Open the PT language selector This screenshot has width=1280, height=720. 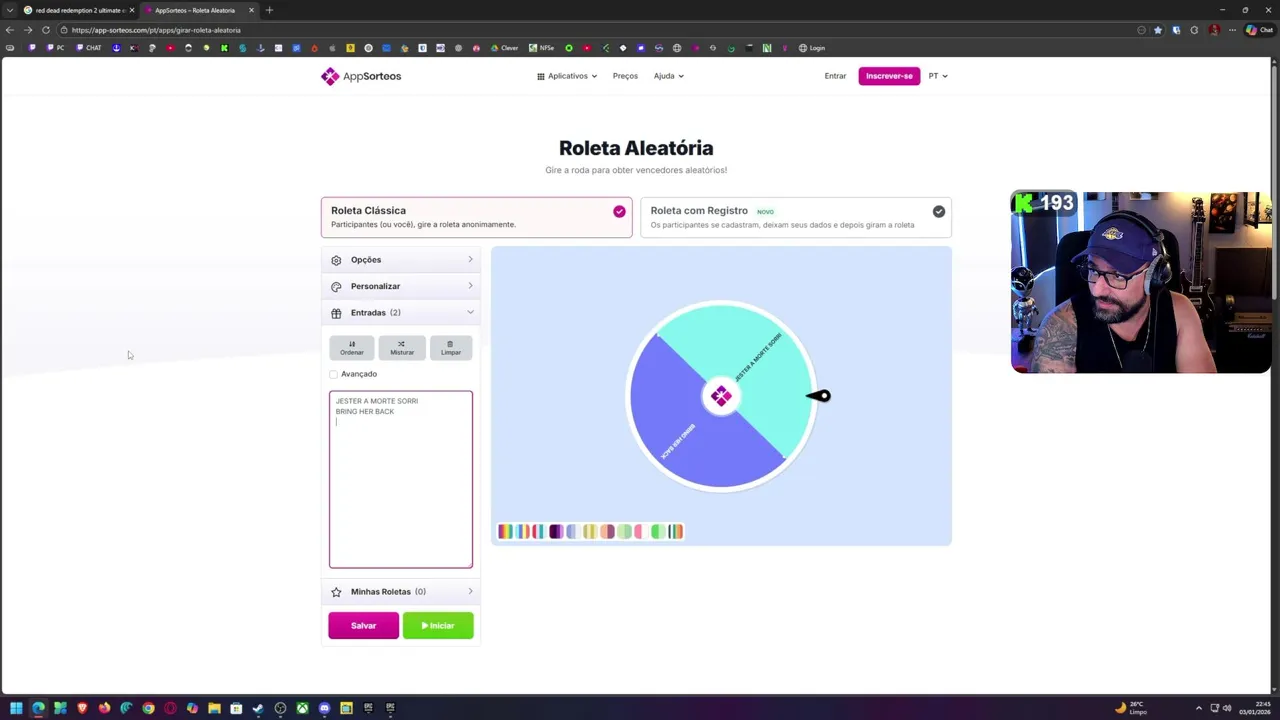938,76
